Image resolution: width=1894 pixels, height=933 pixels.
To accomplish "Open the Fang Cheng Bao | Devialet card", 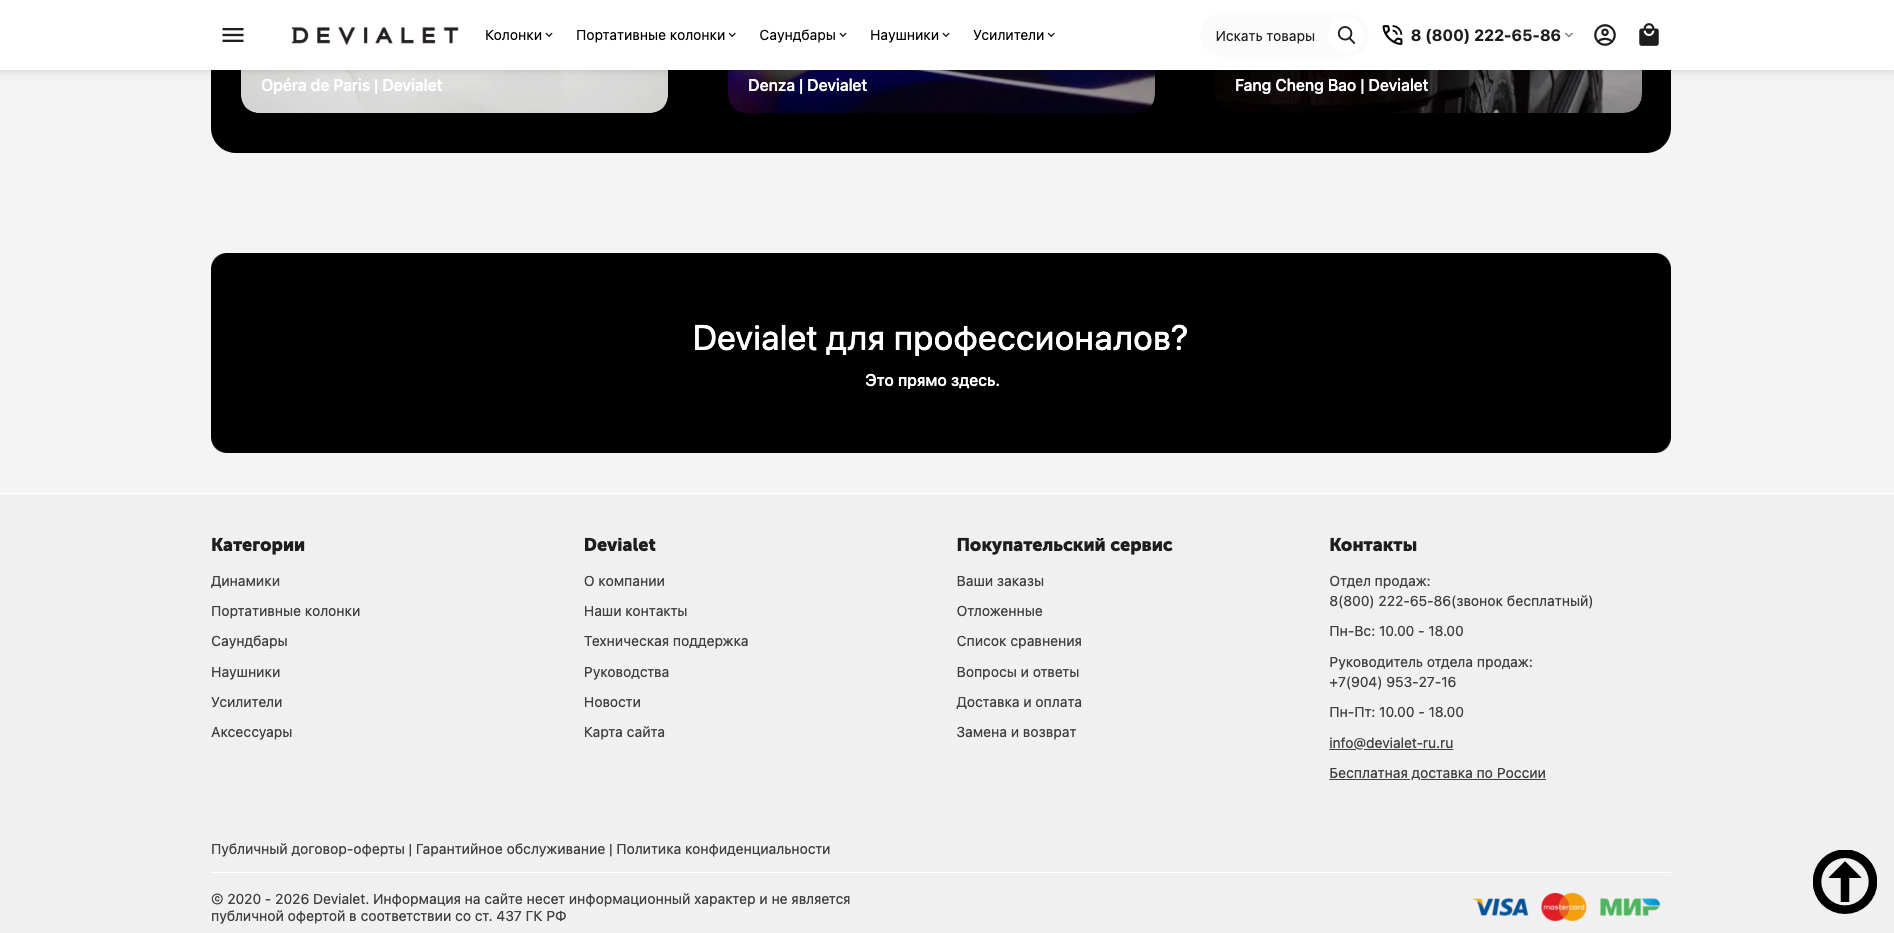I will point(1428,91).
